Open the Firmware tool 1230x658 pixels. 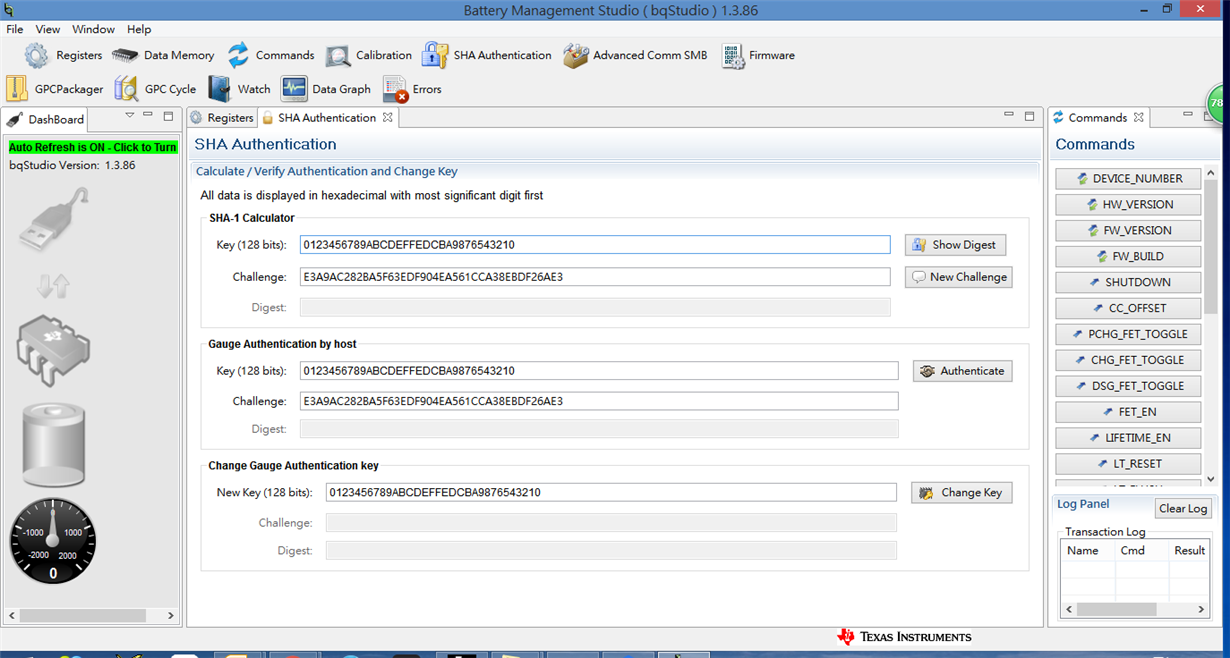(x=758, y=55)
